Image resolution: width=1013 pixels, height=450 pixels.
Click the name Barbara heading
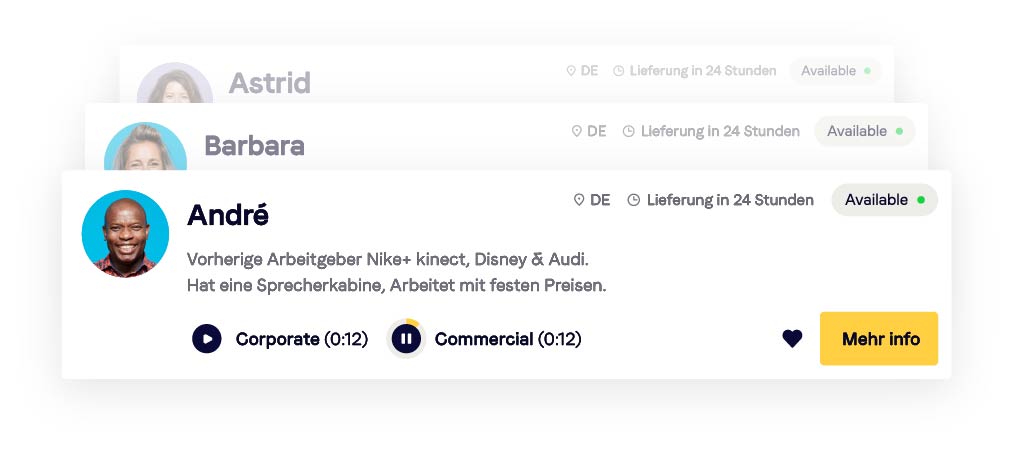tap(254, 146)
